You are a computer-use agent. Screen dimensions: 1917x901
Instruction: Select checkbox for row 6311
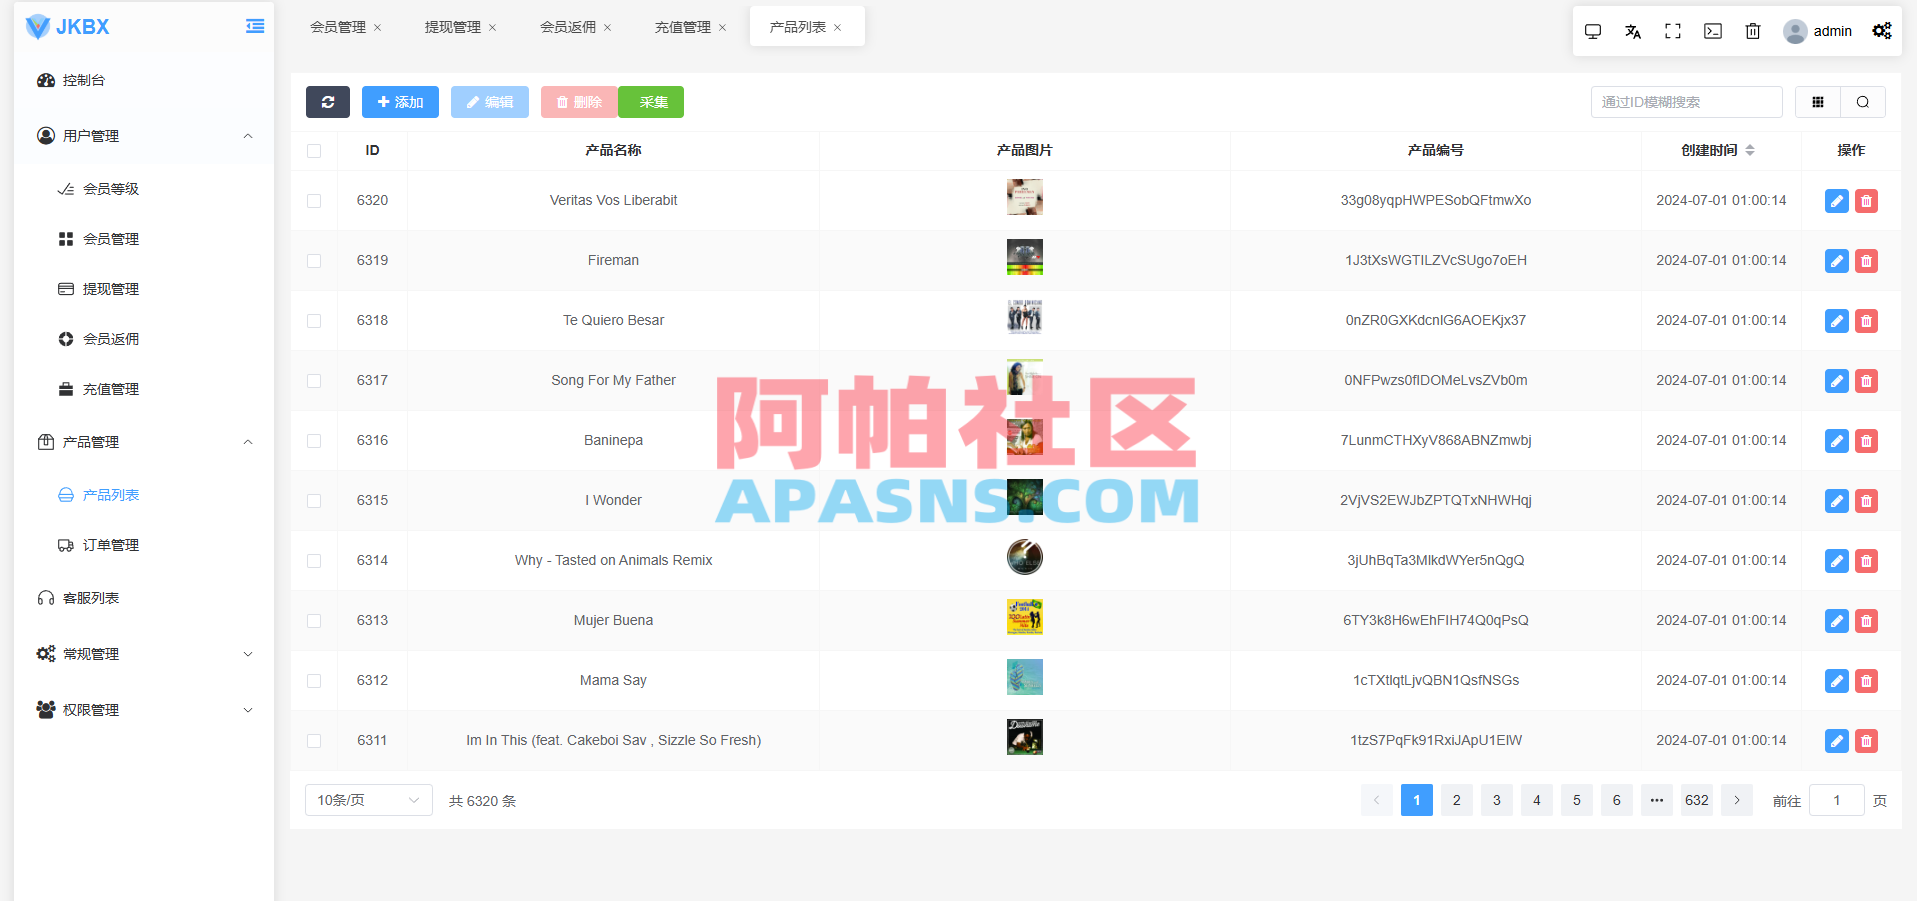pyautogui.click(x=314, y=741)
